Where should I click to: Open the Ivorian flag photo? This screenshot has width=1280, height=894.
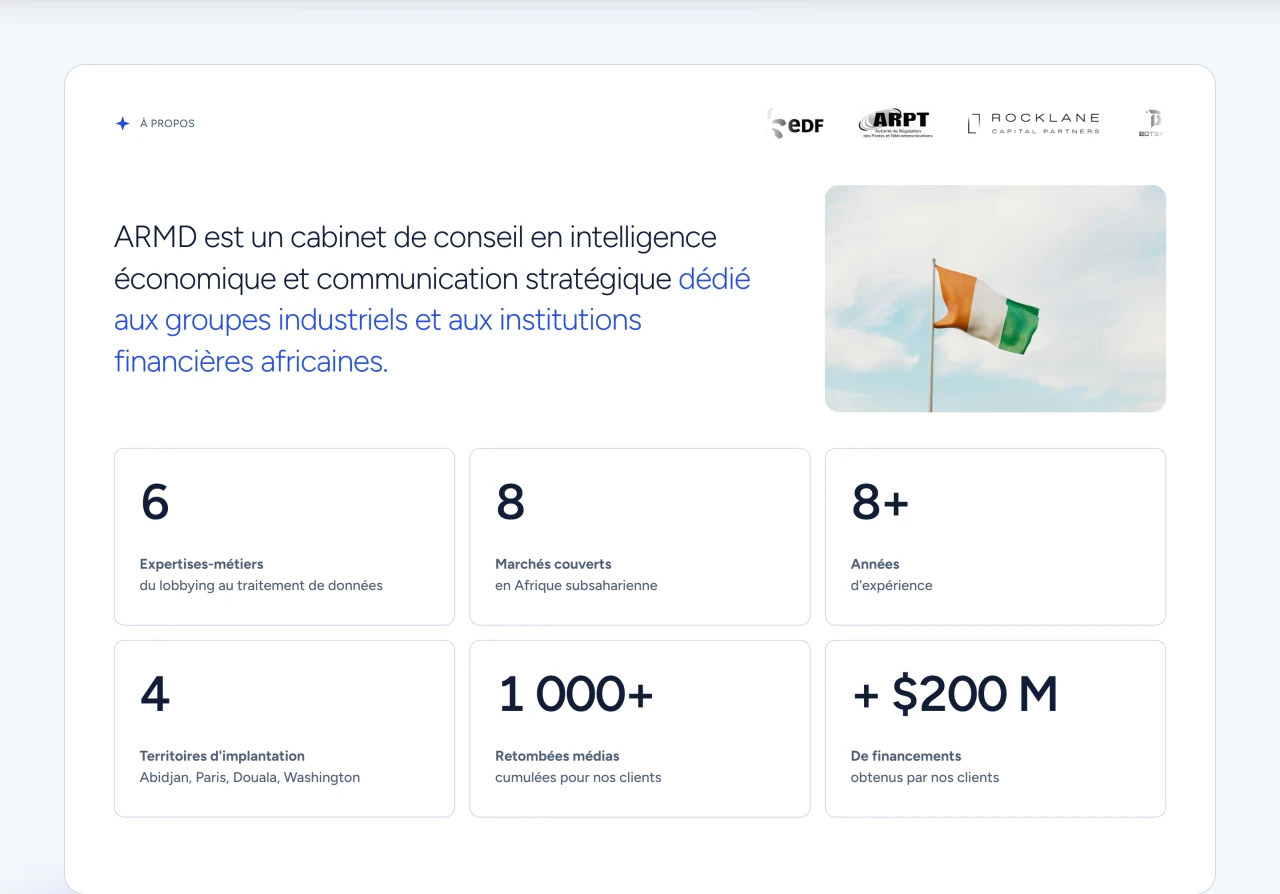(995, 298)
